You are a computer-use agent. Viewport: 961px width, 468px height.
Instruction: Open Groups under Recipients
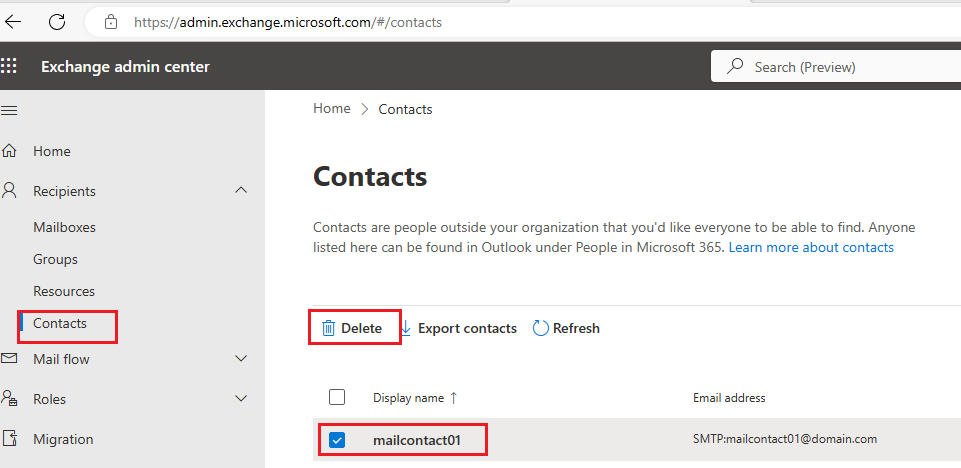point(55,259)
